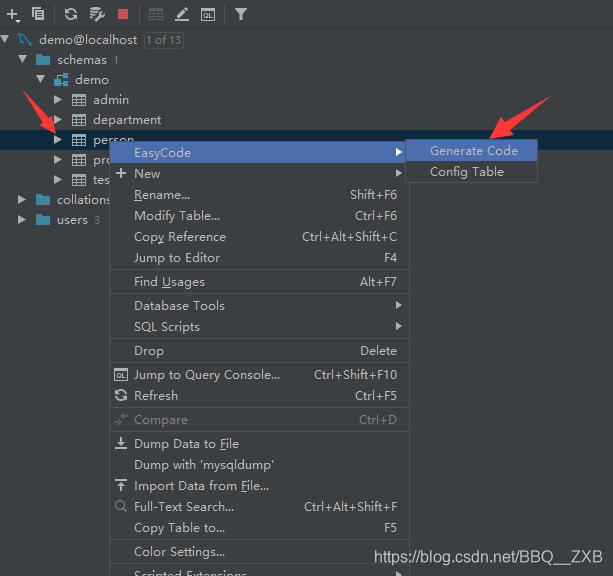Click the demo schema label
The height and width of the screenshot is (576, 613).
[92, 80]
